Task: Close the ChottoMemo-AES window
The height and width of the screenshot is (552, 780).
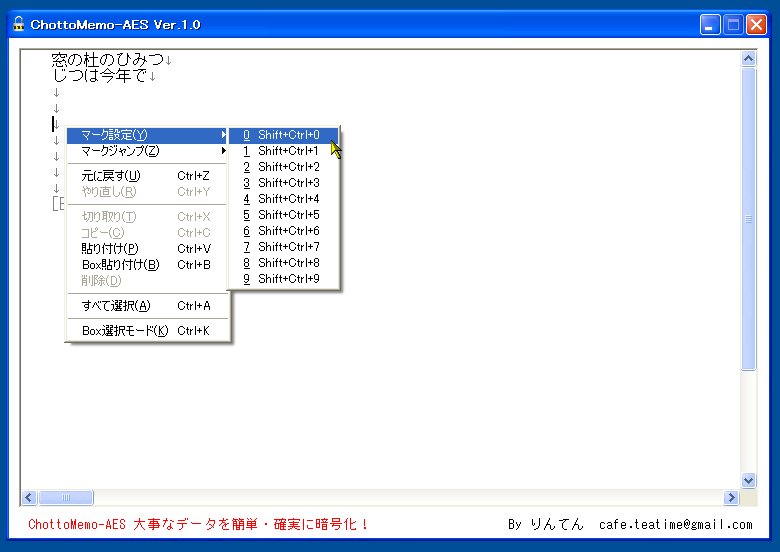Action: coord(757,24)
